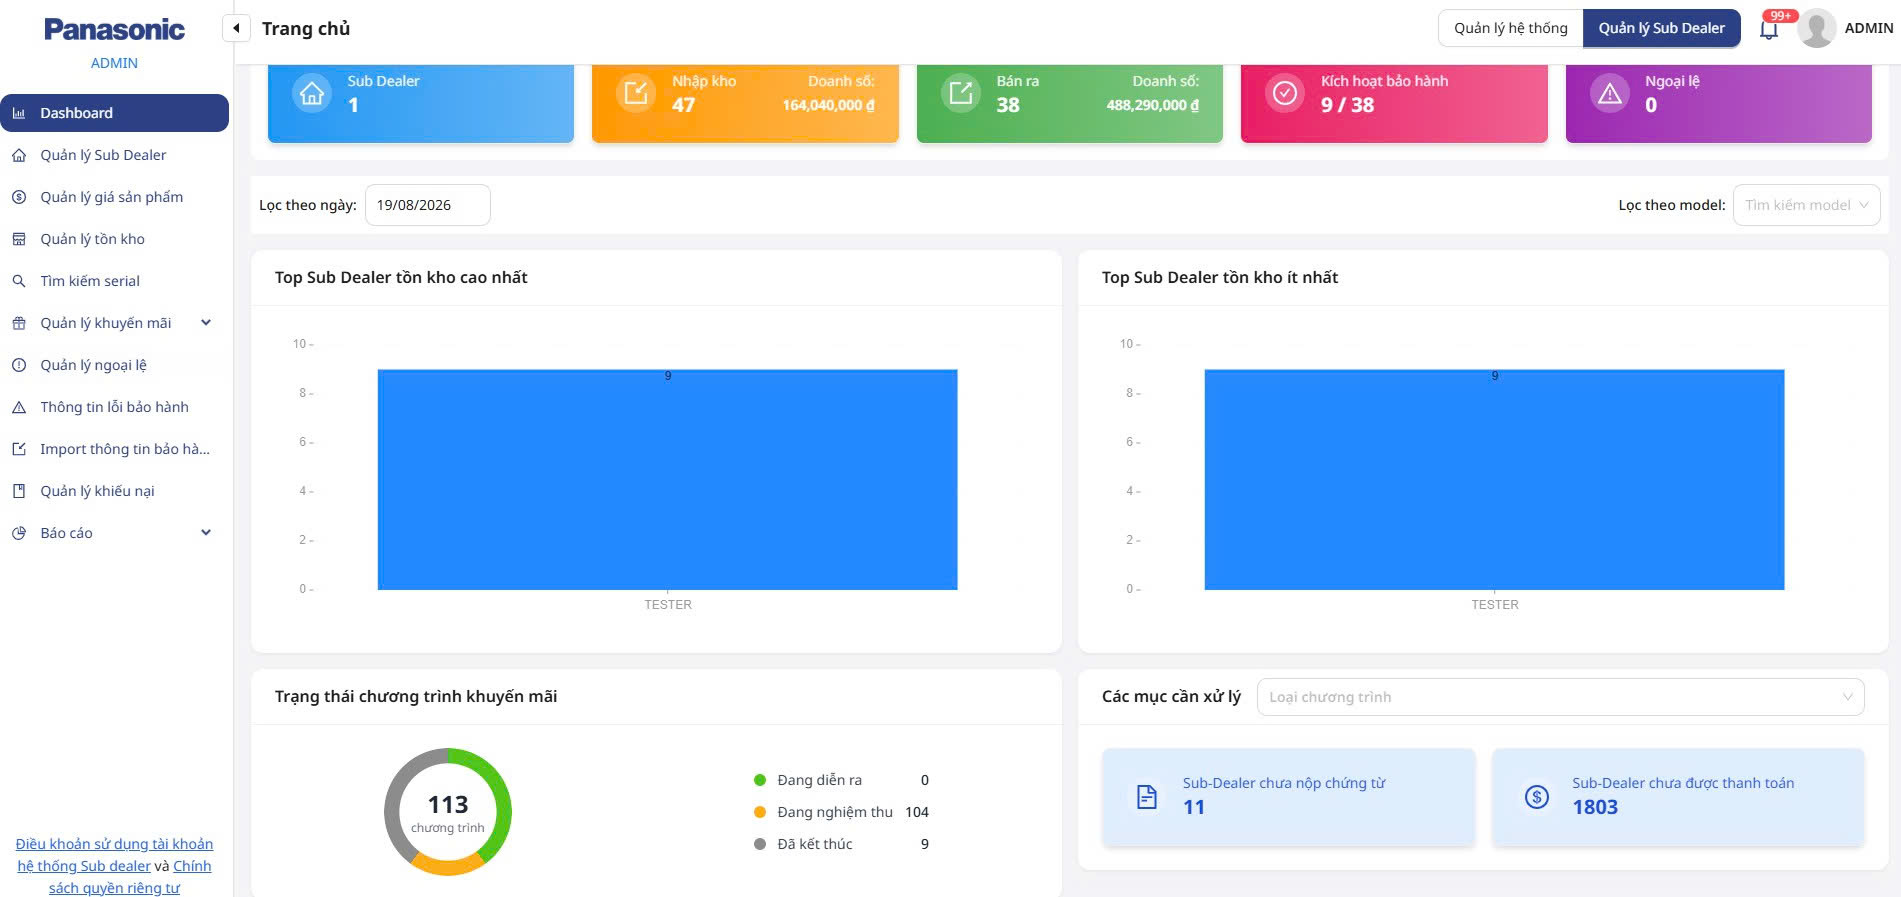Click the Lọc theo ngày date field
This screenshot has width=1901, height=897.
(x=427, y=205)
